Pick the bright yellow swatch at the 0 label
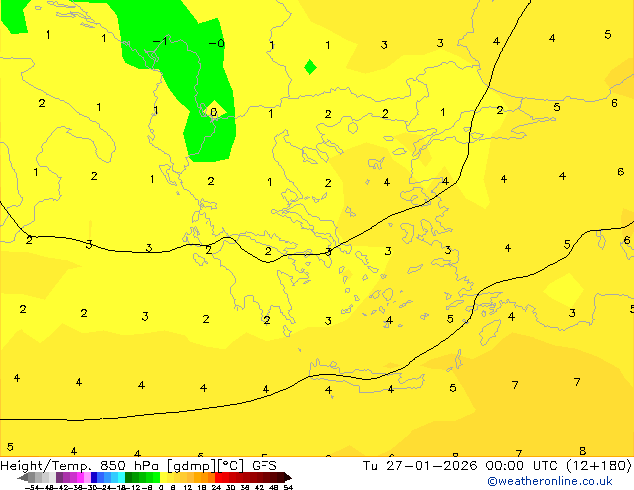This screenshot has height=490, width=634. point(163,477)
